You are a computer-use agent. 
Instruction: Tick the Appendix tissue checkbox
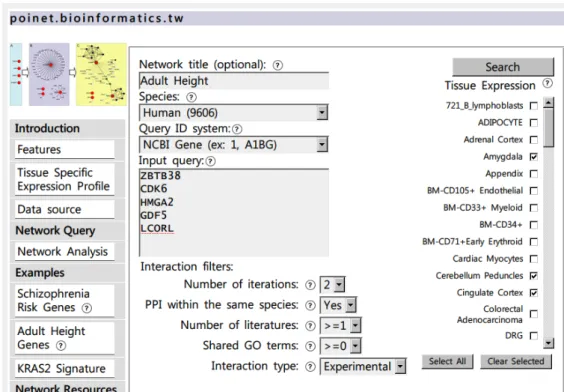pos(534,174)
